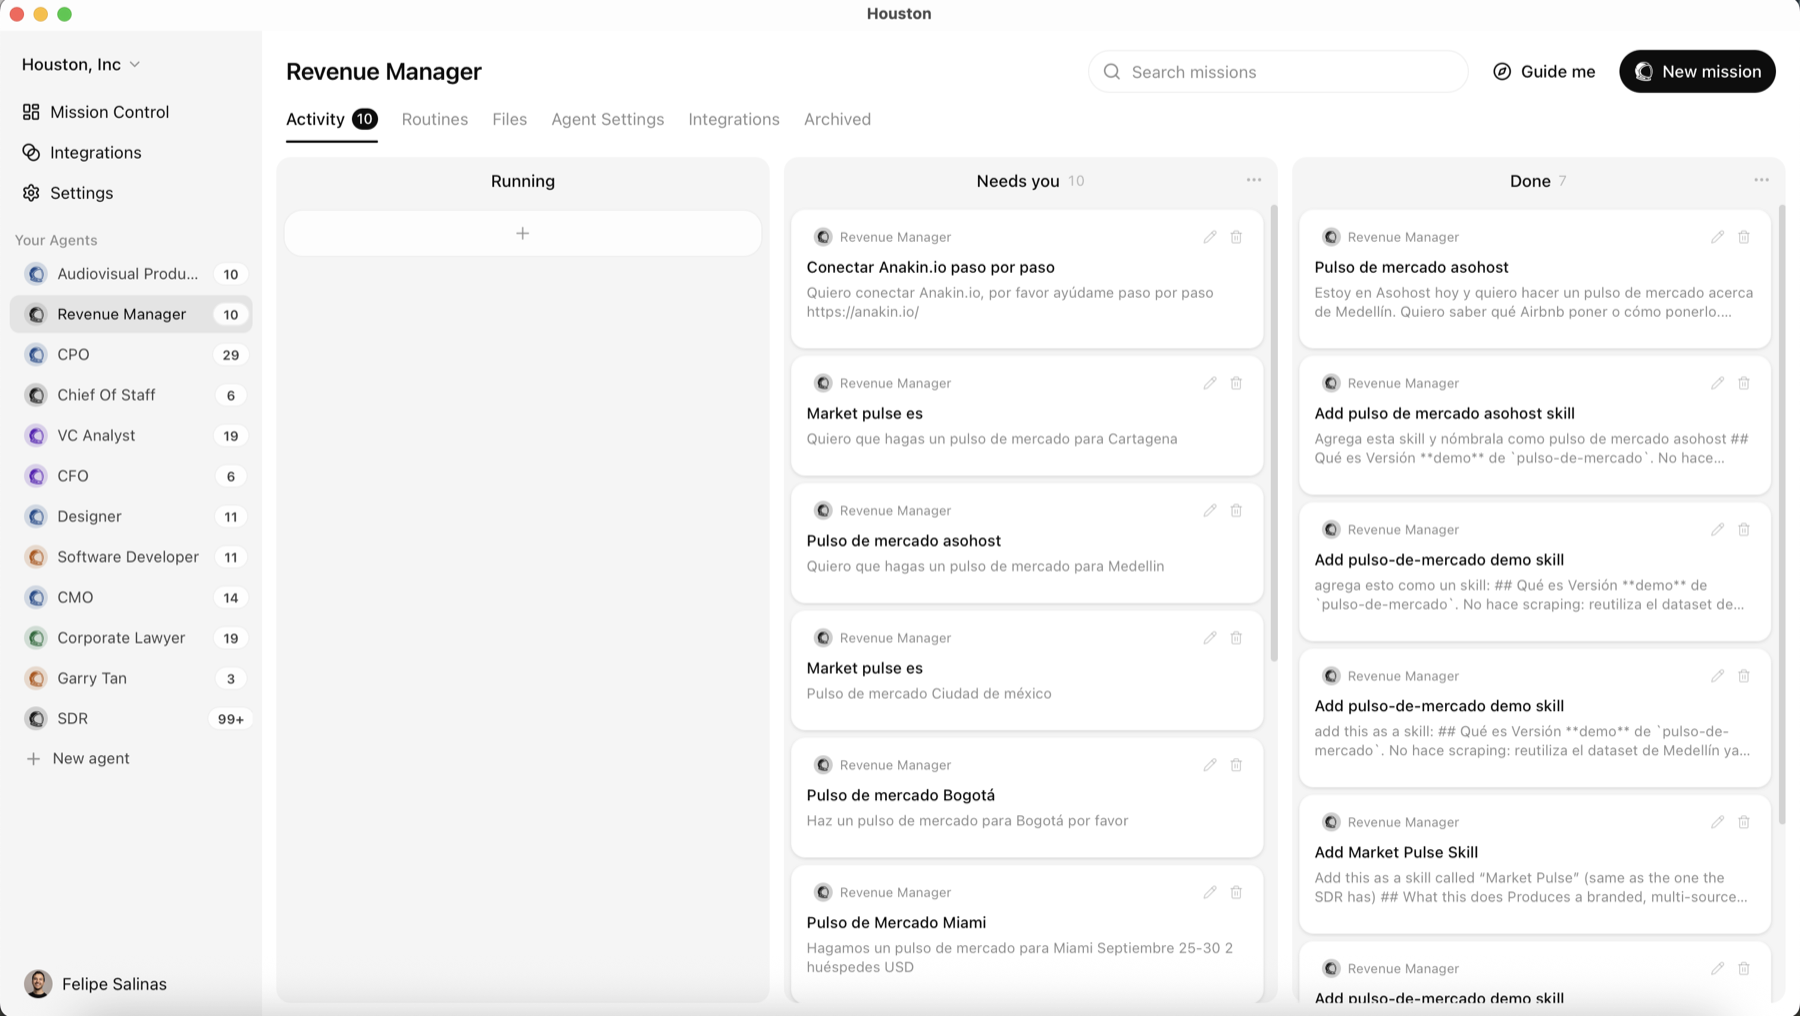
Task: Open the Done column options menu
Action: point(1761,180)
